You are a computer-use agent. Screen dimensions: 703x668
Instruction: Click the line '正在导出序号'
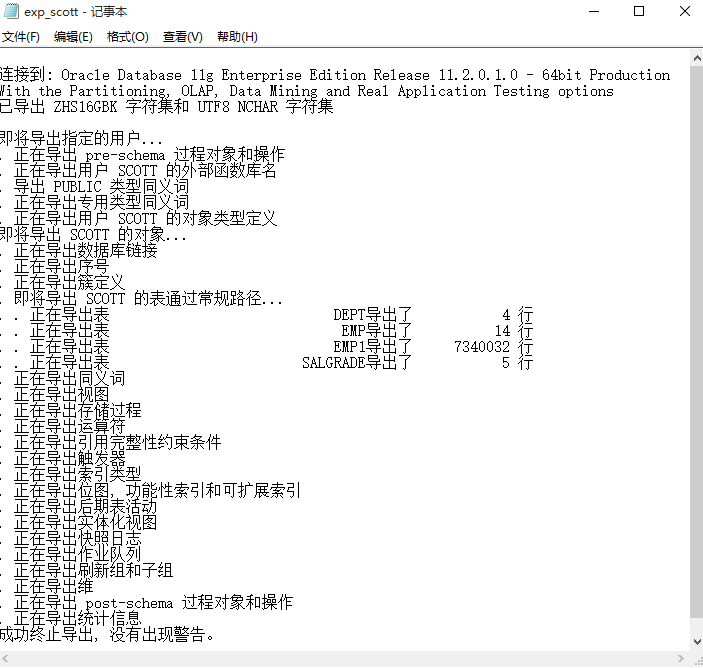61,267
